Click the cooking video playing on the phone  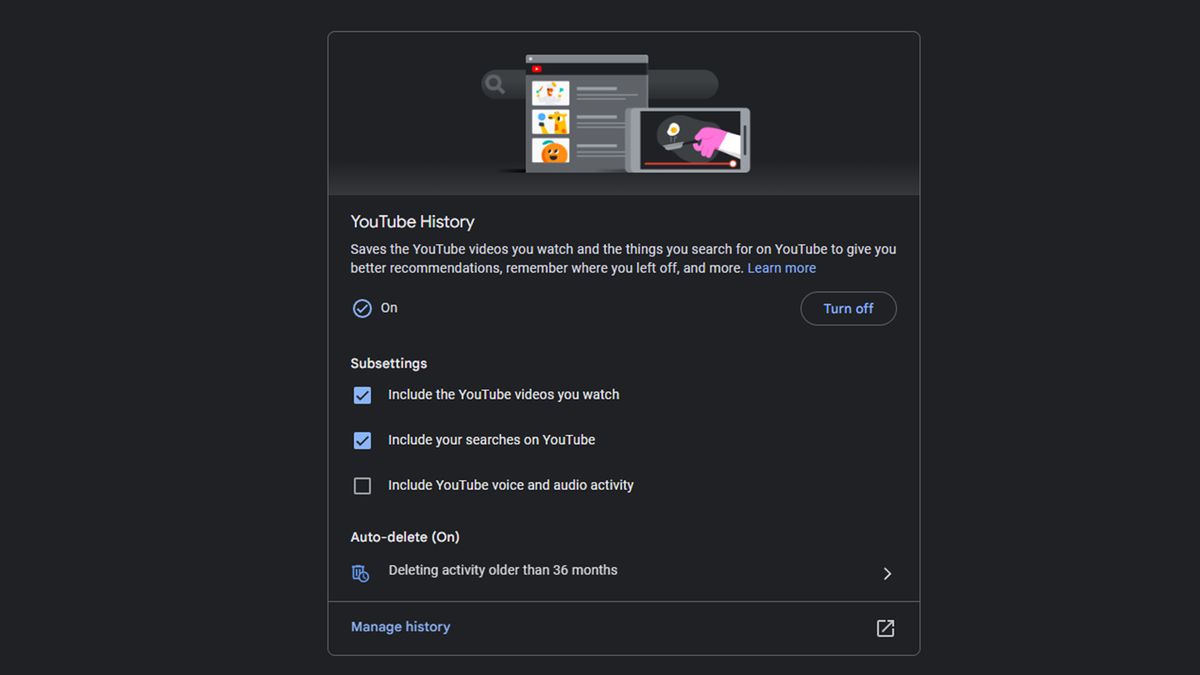coord(690,135)
